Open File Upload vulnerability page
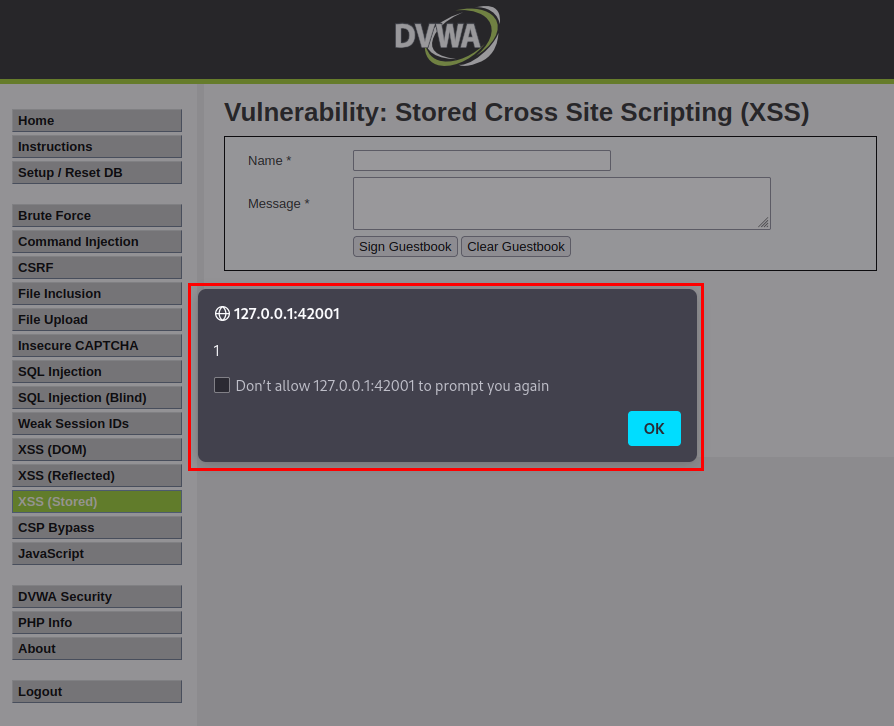The height and width of the screenshot is (726, 894). (x=97, y=319)
